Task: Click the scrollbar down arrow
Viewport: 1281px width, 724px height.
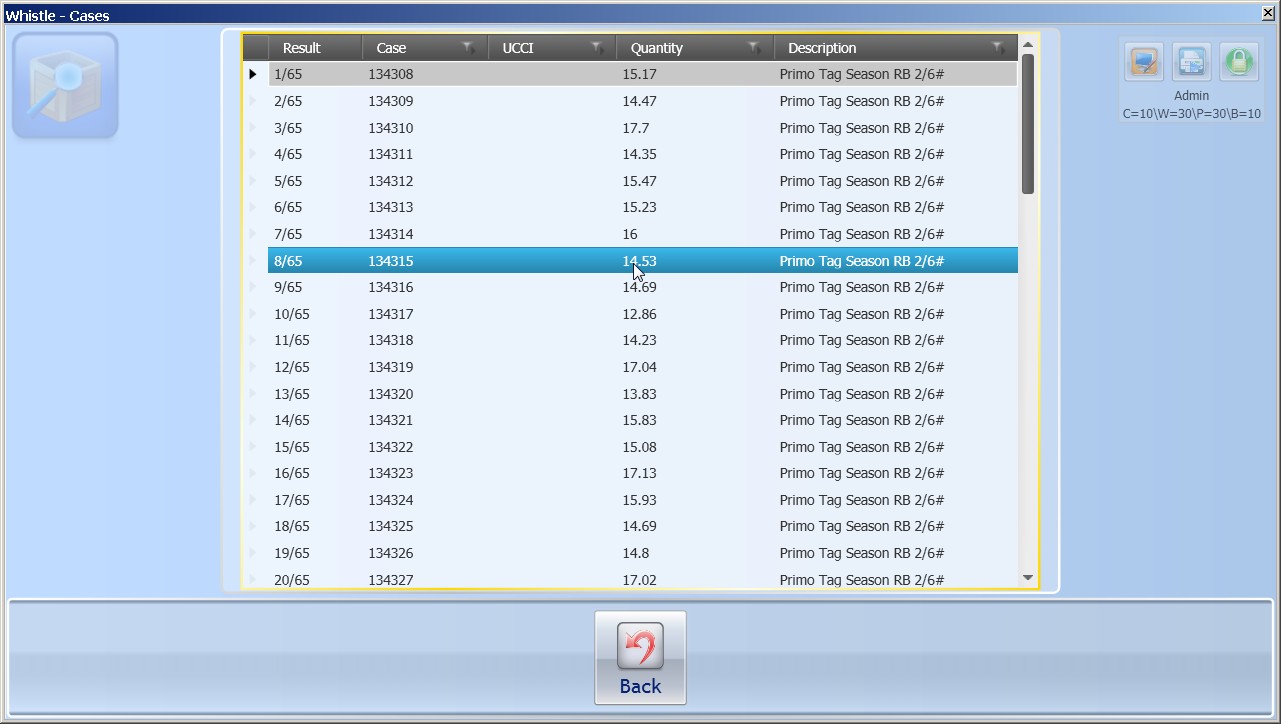Action: pos(1028,578)
